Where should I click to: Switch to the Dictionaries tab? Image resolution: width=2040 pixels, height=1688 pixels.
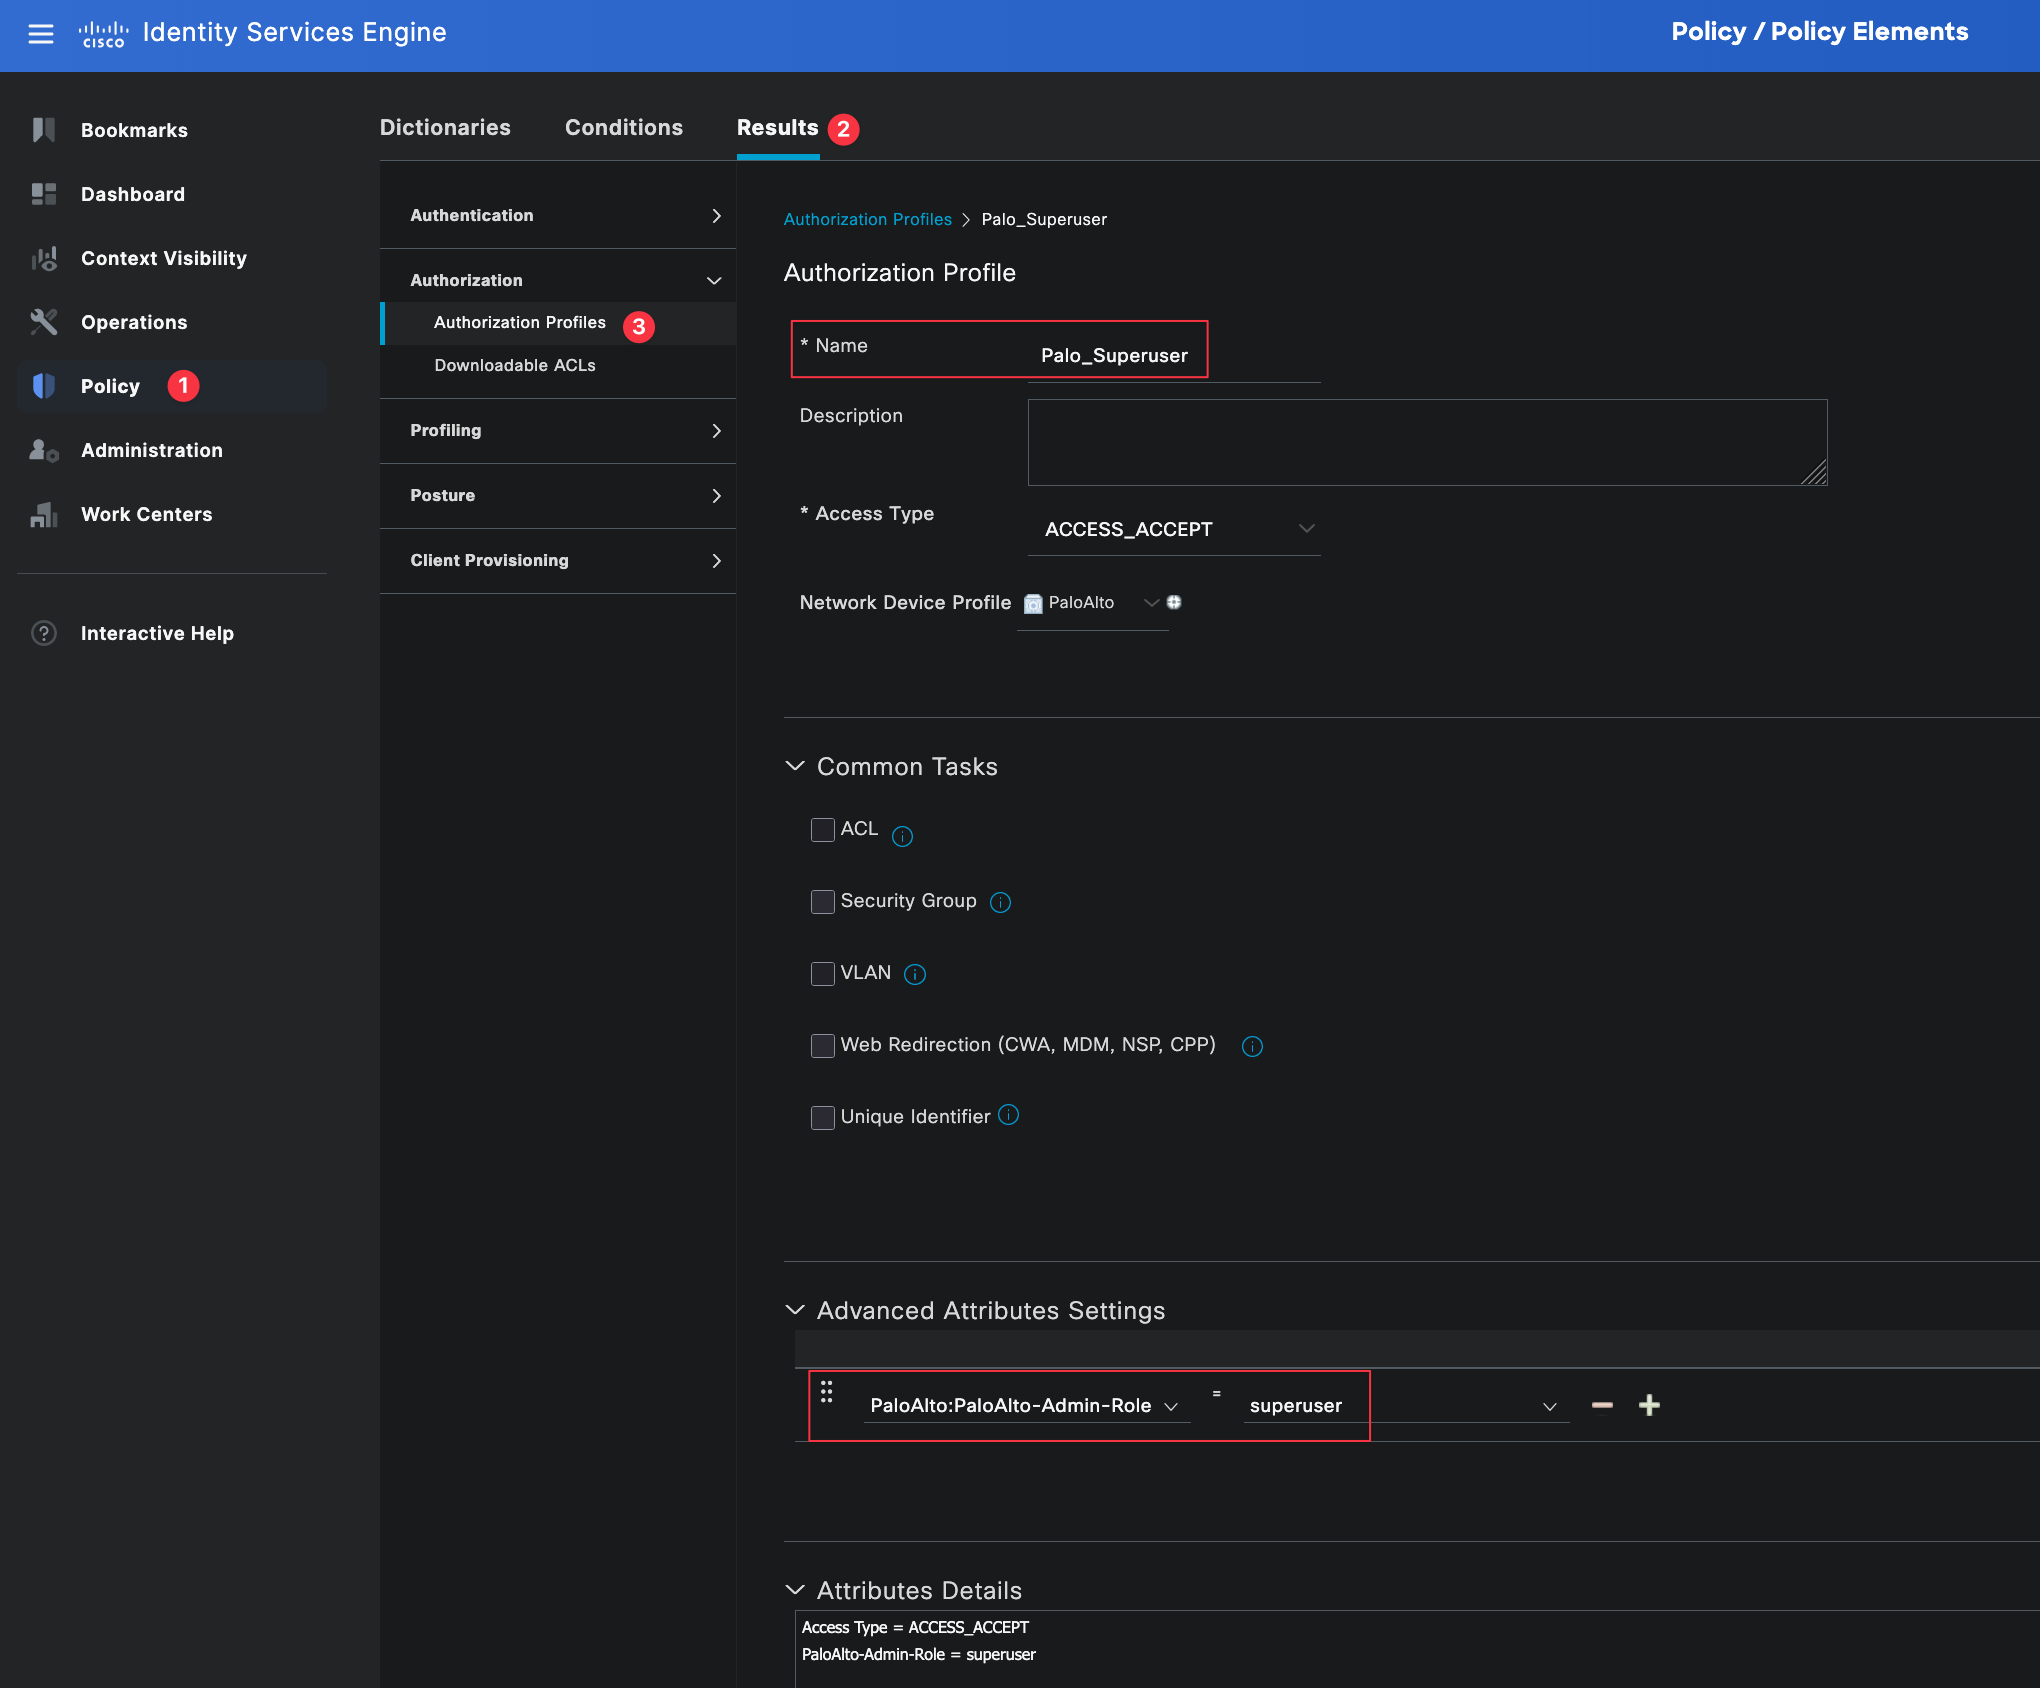[x=445, y=128]
